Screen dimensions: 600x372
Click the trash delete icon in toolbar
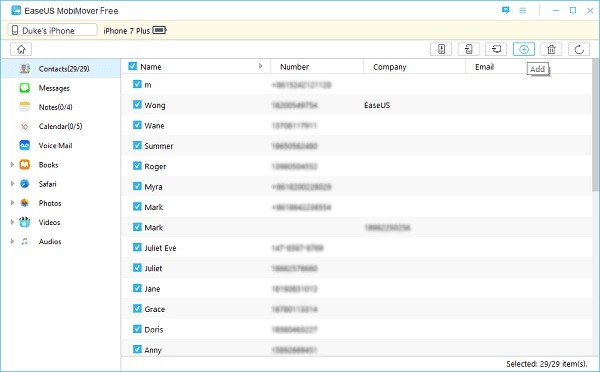[551, 49]
